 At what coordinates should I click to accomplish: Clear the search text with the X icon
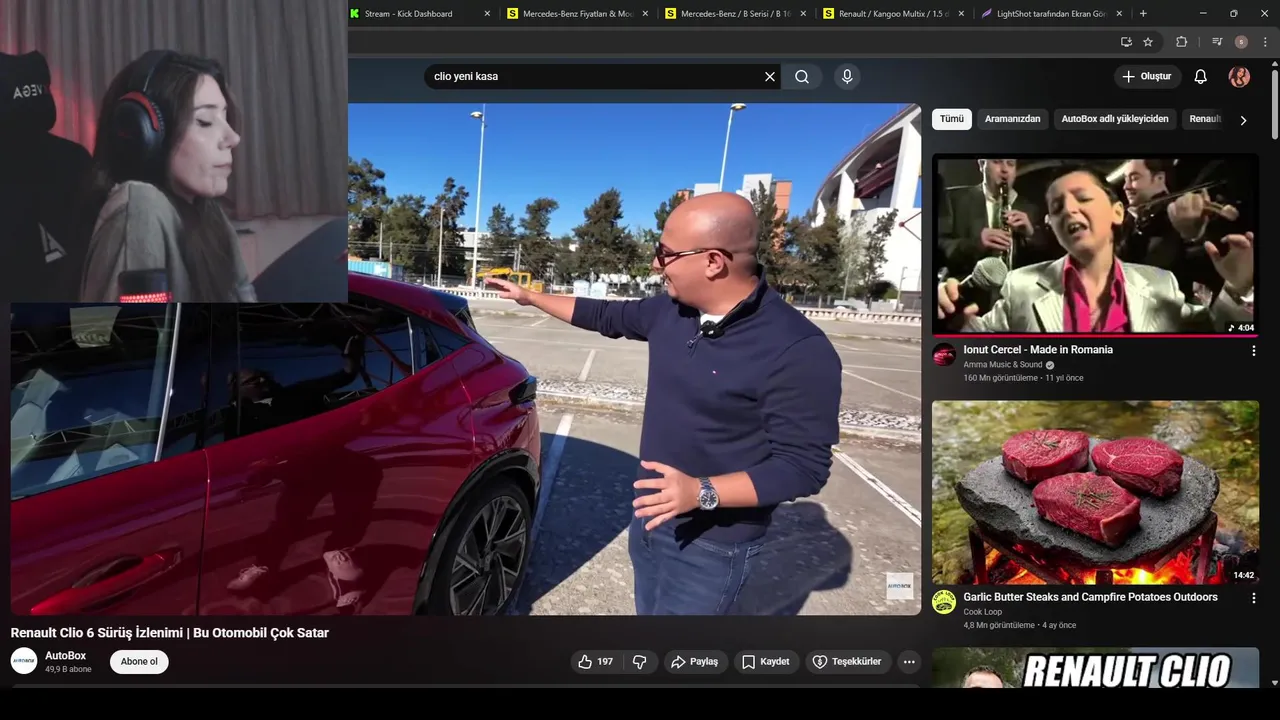tap(770, 77)
